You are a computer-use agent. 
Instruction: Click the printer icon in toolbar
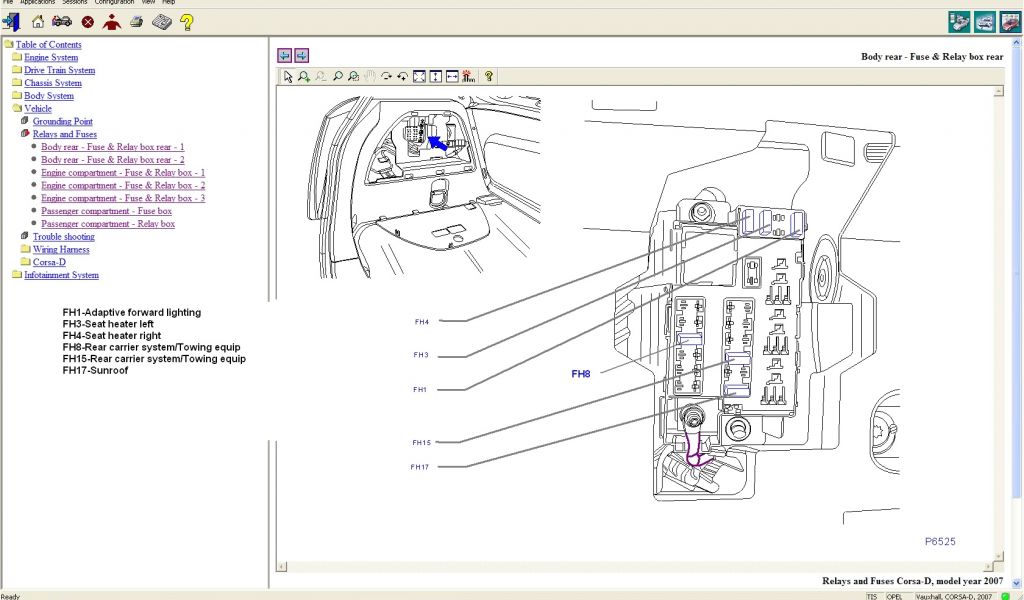click(136, 22)
